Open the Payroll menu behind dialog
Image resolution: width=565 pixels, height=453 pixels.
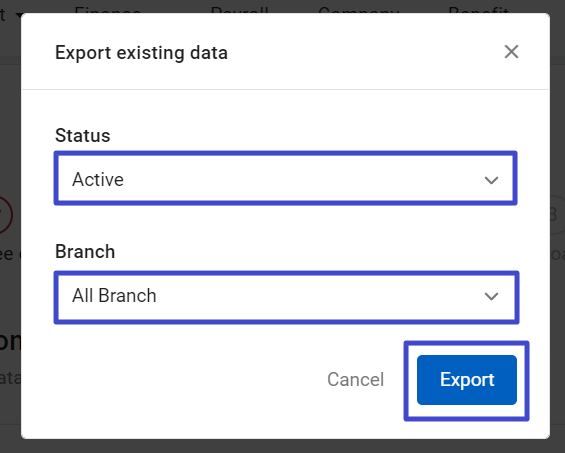[x=239, y=10]
